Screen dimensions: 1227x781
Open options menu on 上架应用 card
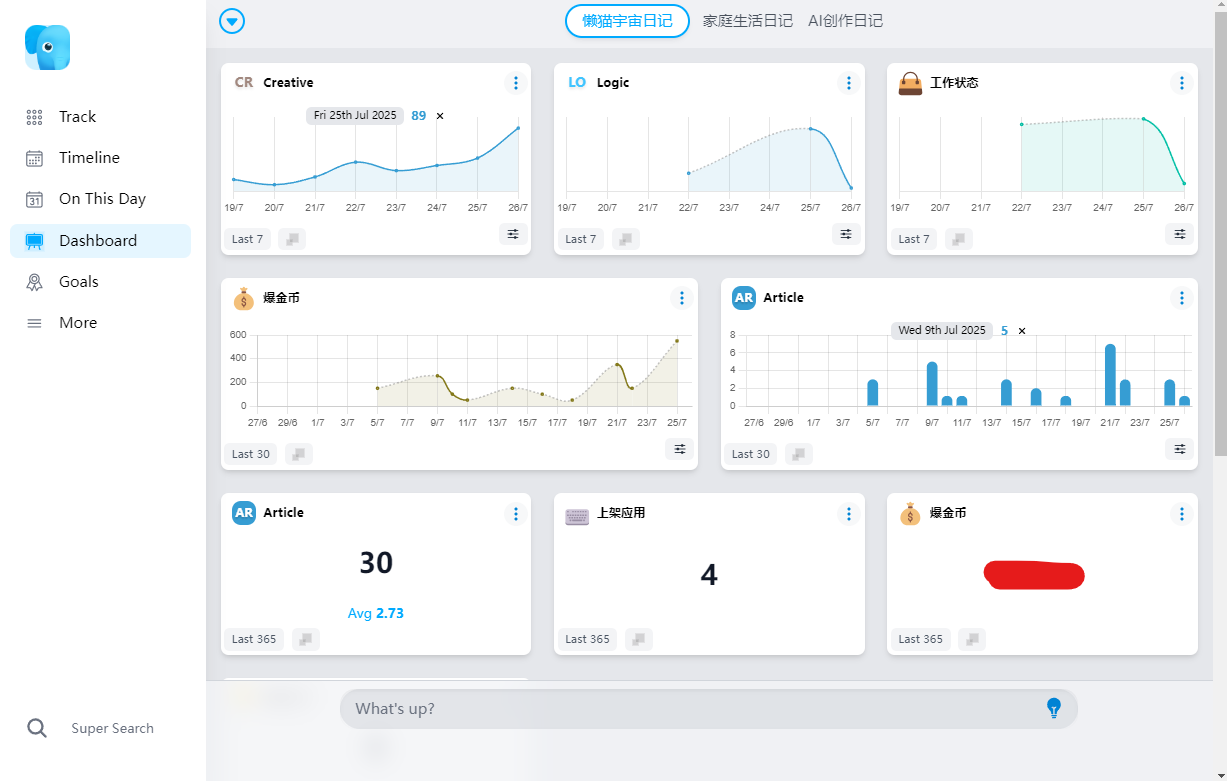(x=848, y=514)
